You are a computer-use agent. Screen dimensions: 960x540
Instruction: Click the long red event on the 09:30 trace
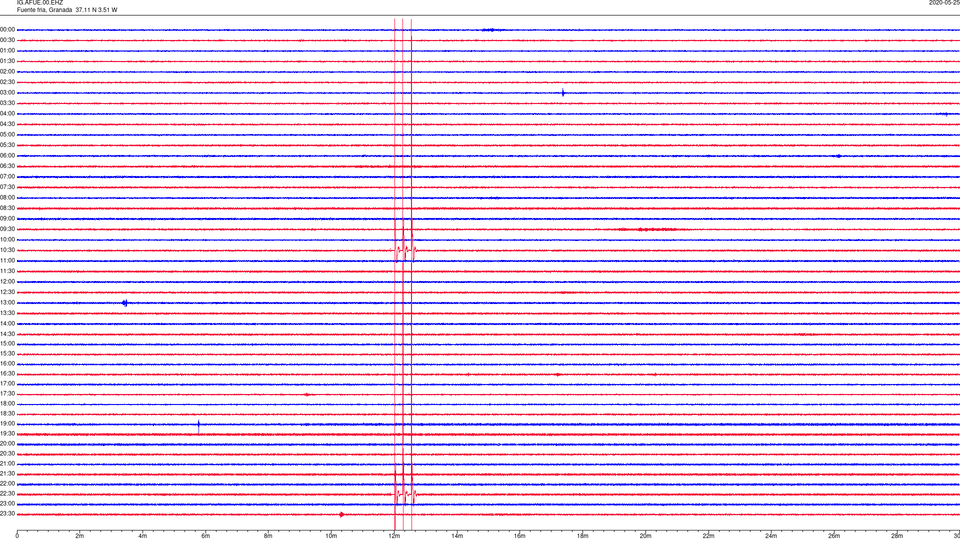coord(648,230)
